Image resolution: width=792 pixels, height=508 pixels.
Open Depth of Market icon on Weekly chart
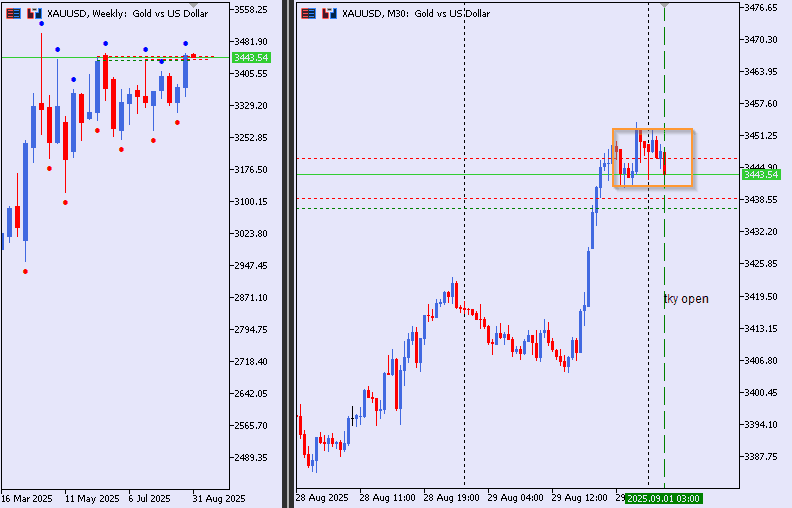pyautogui.click(x=34, y=14)
